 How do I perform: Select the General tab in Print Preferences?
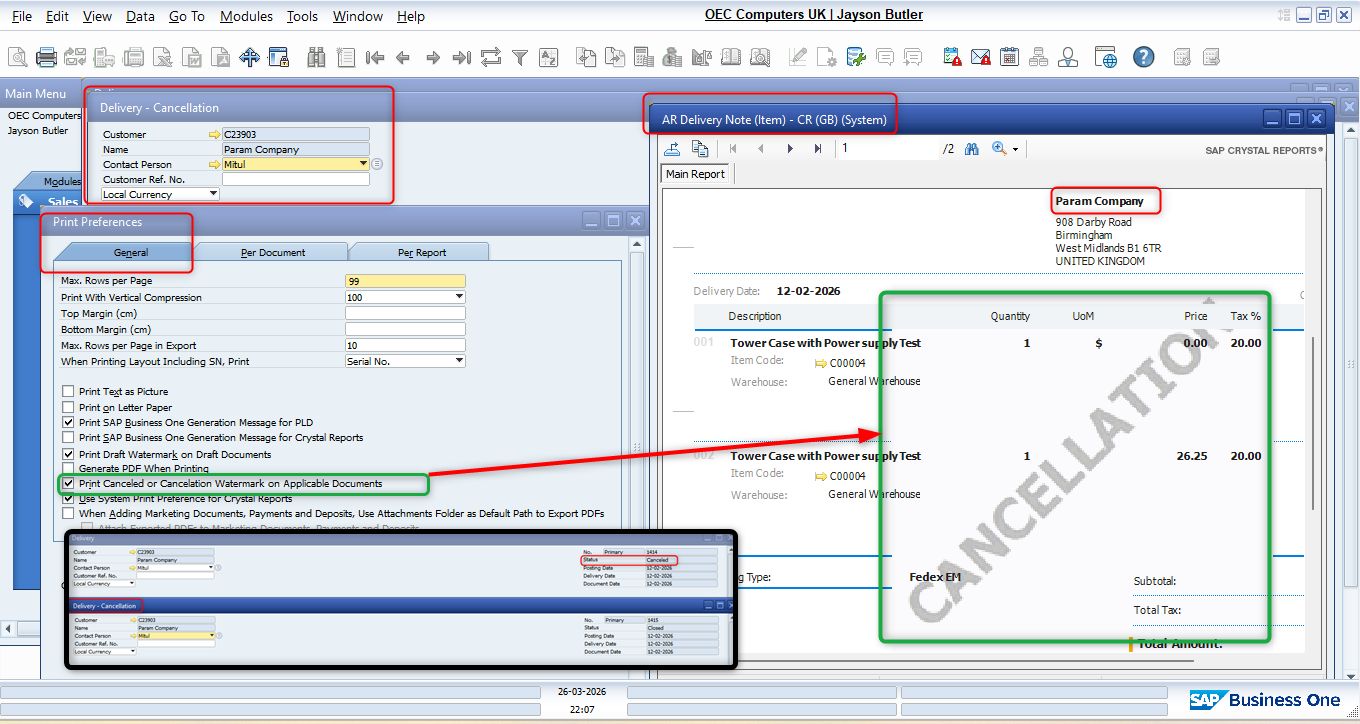click(x=130, y=252)
